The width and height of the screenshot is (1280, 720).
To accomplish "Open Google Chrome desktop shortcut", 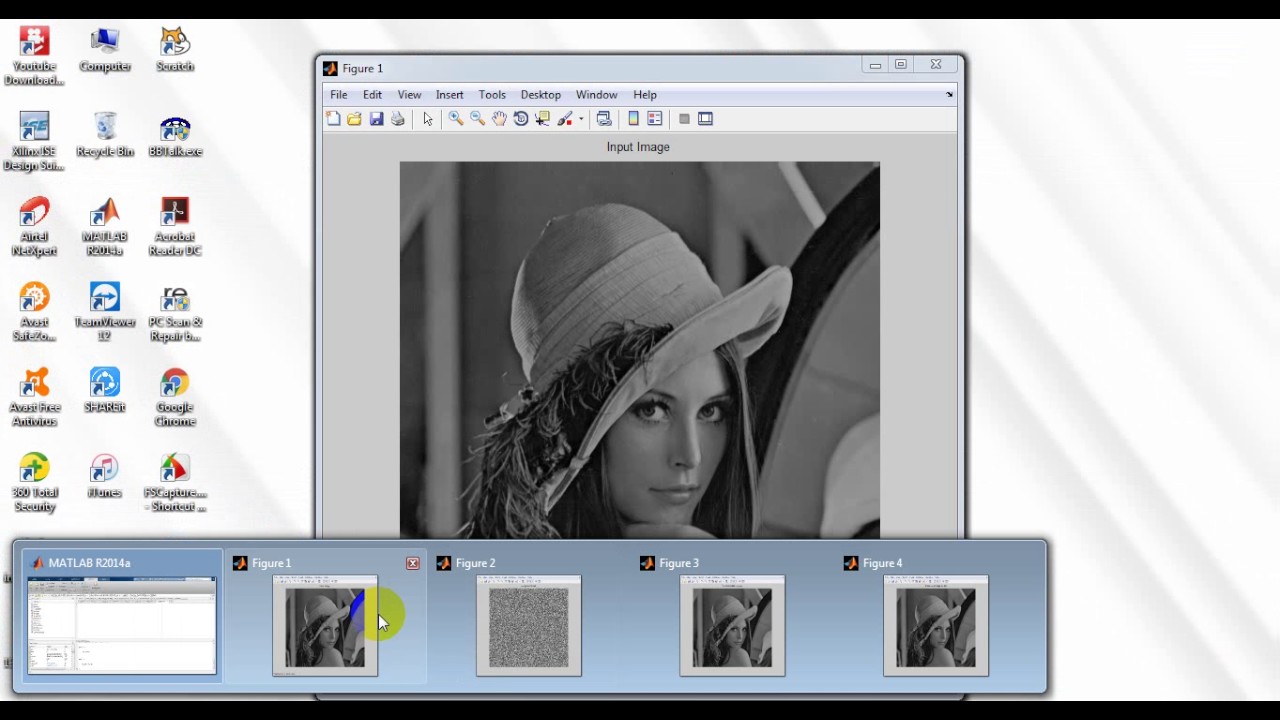I will coord(175,396).
